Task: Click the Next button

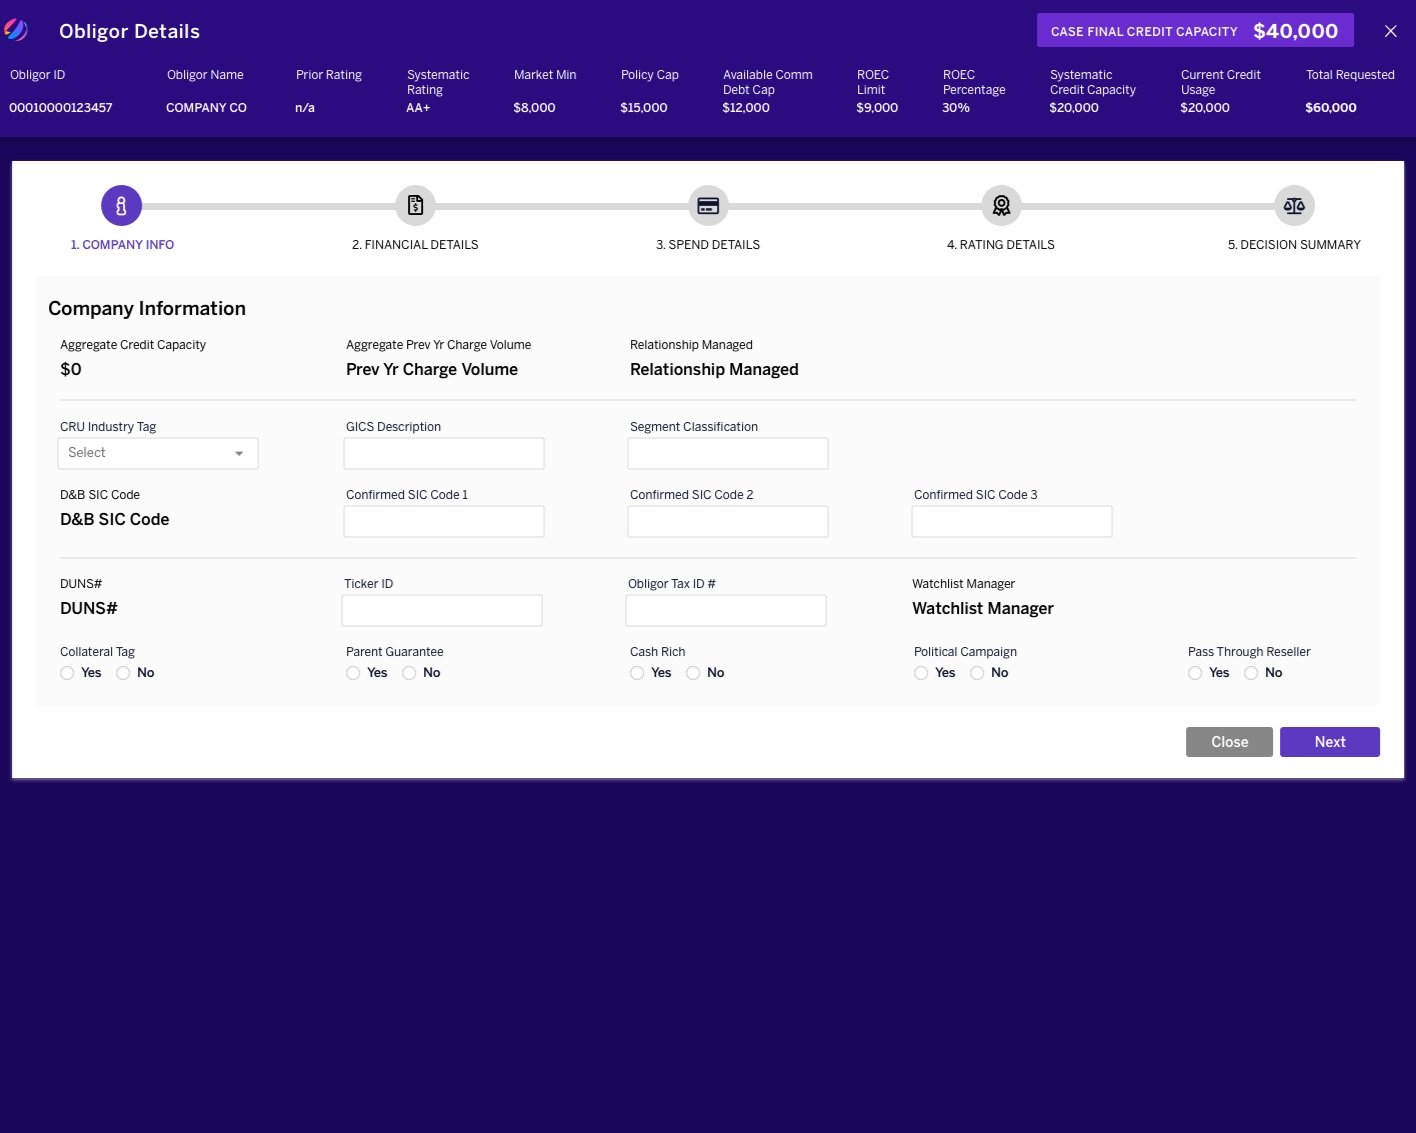Action: pos(1330,742)
